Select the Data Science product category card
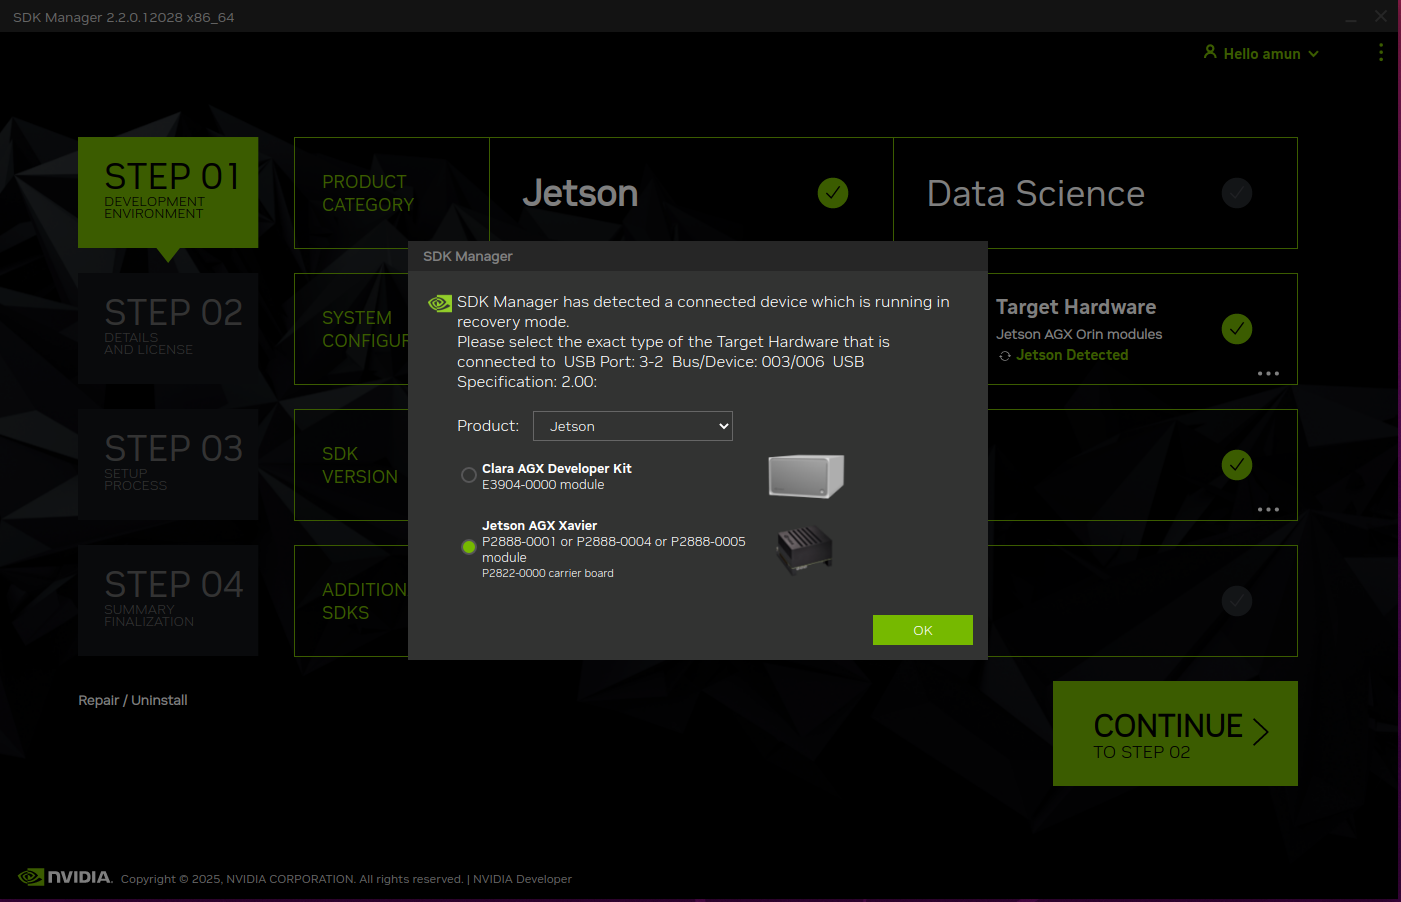 (x=1095, y=193)
